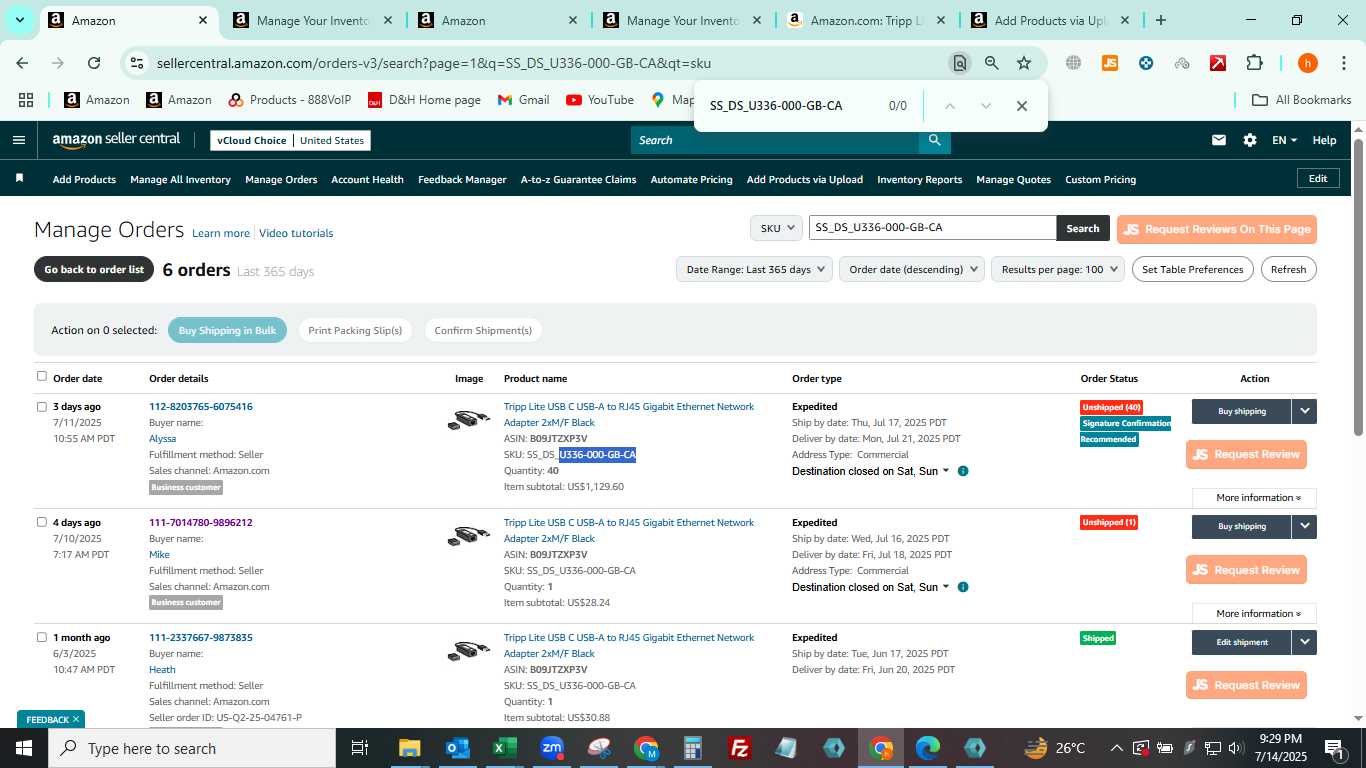Viewport: 1366px width, 768px height.
Task: Select the checkbox for order 112-8203765-6075416
Action: click(x=42, y=406)
